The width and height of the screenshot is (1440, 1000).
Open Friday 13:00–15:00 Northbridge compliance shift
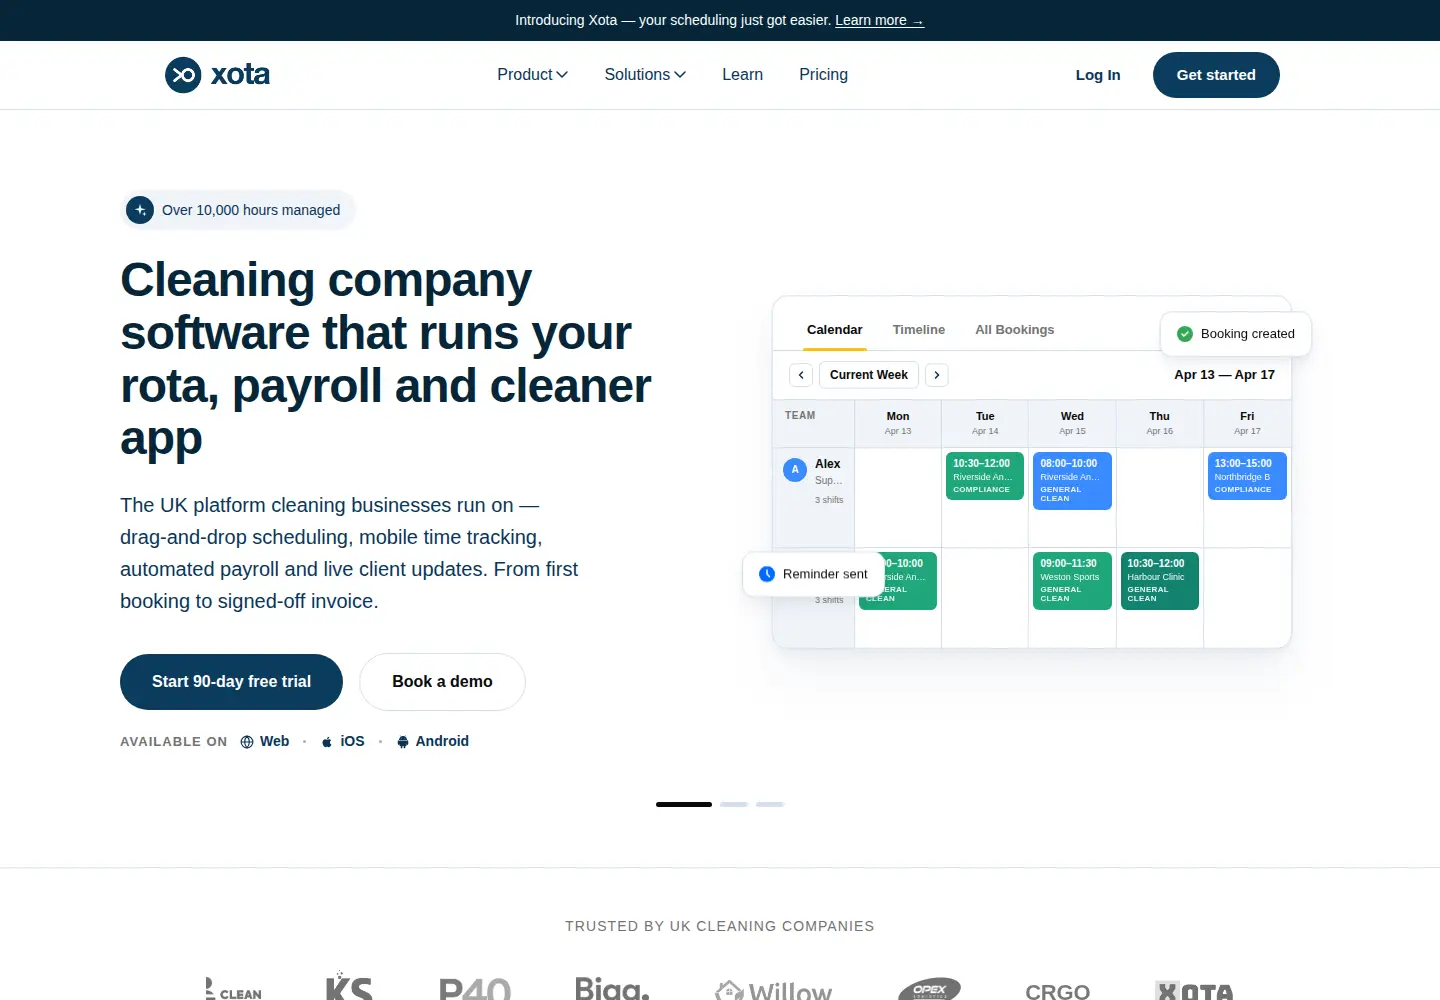click(x=1247, y=476)
